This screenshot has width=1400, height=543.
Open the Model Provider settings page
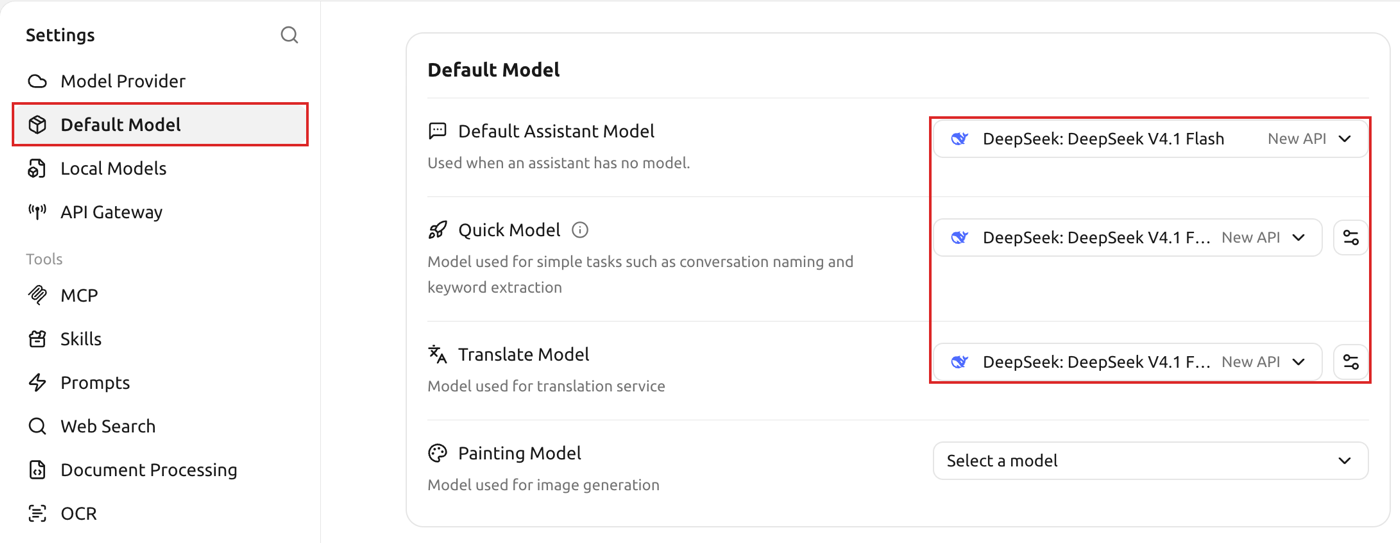pyautogui.click(x=160, y=81)
